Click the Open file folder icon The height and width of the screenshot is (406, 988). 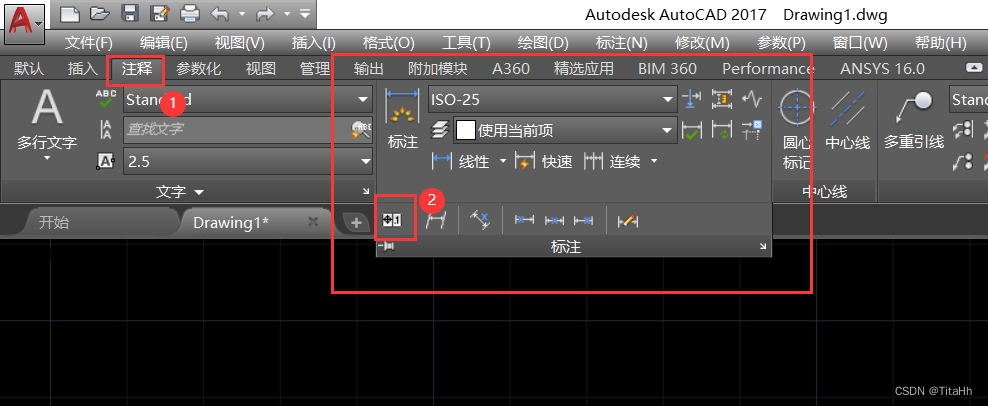(x=100, y=13)
